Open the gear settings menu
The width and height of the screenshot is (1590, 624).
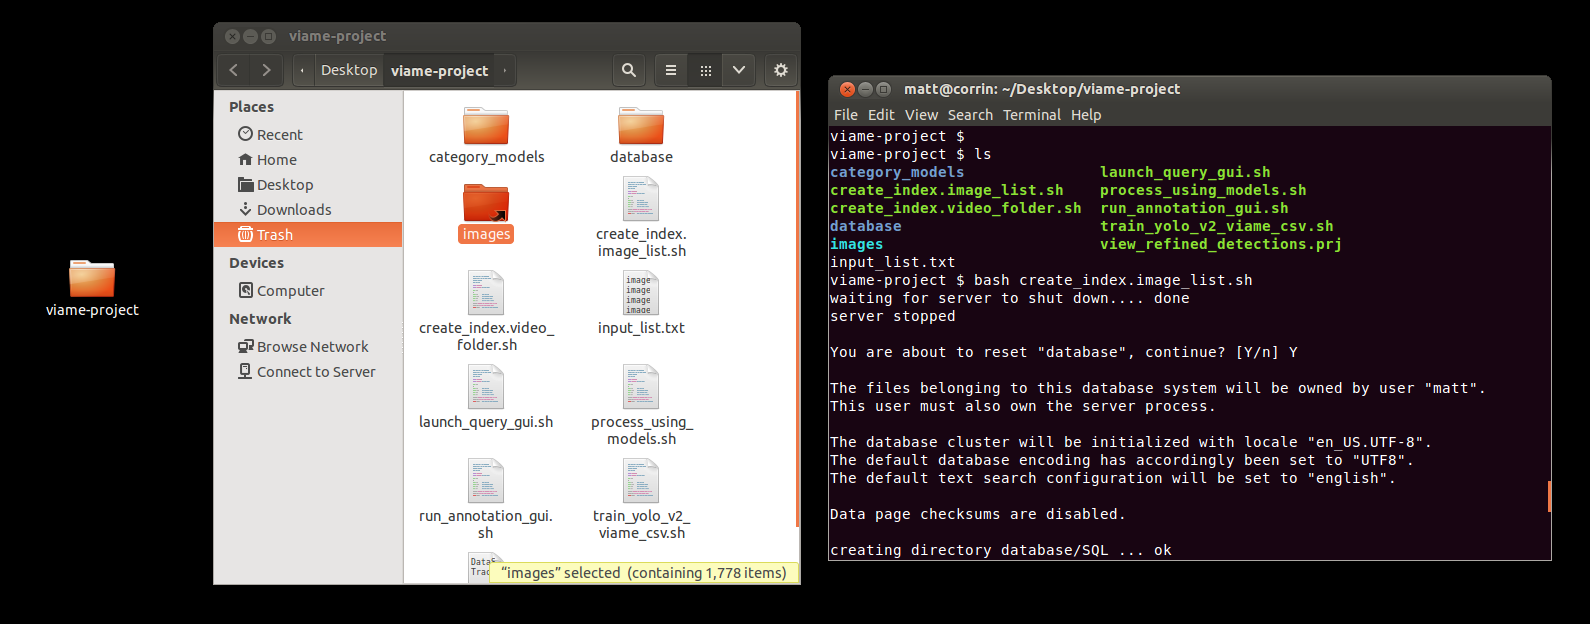[x=781, y=70]
